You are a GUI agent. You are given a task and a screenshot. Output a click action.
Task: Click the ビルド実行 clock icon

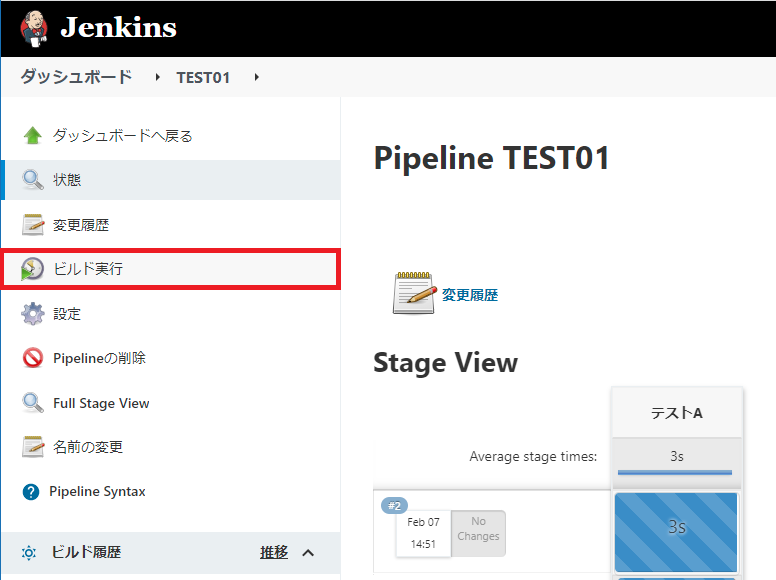point(33,269)
